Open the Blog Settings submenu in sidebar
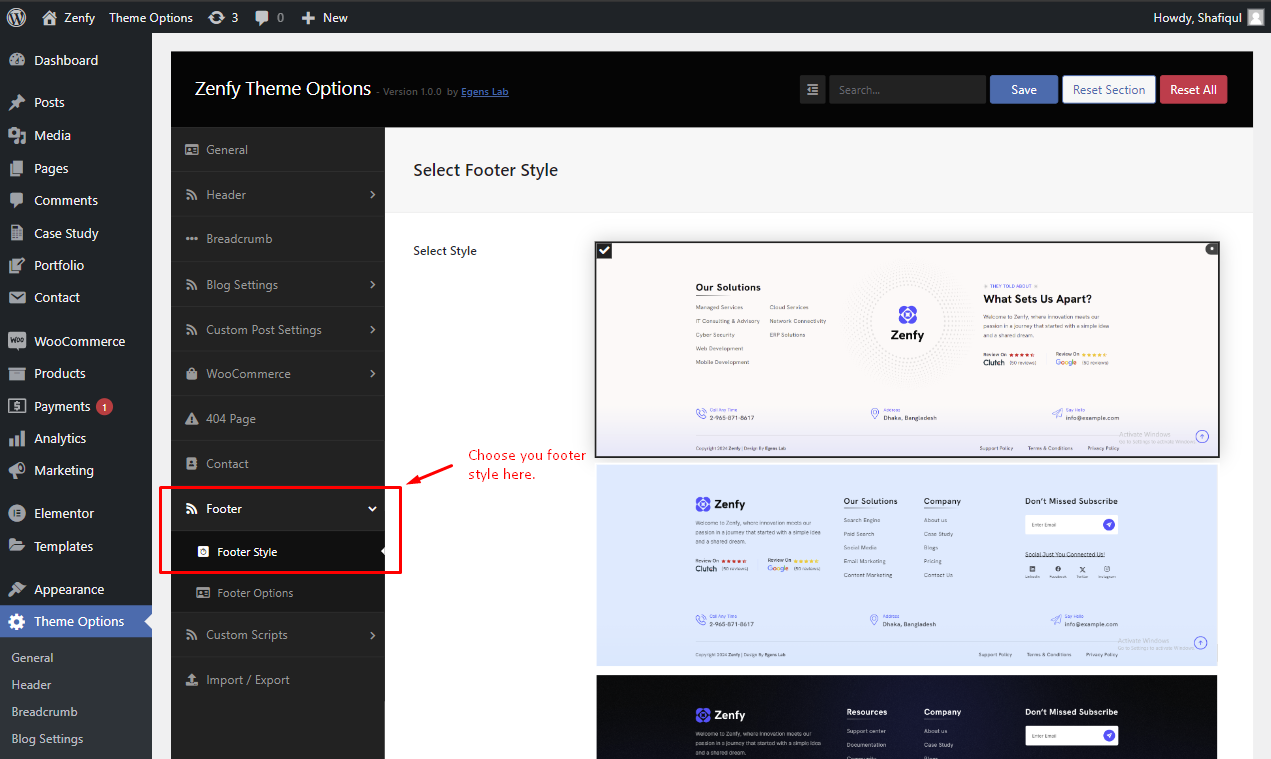This screenshot has height=759, width=1271. click(x=47, y=739)
